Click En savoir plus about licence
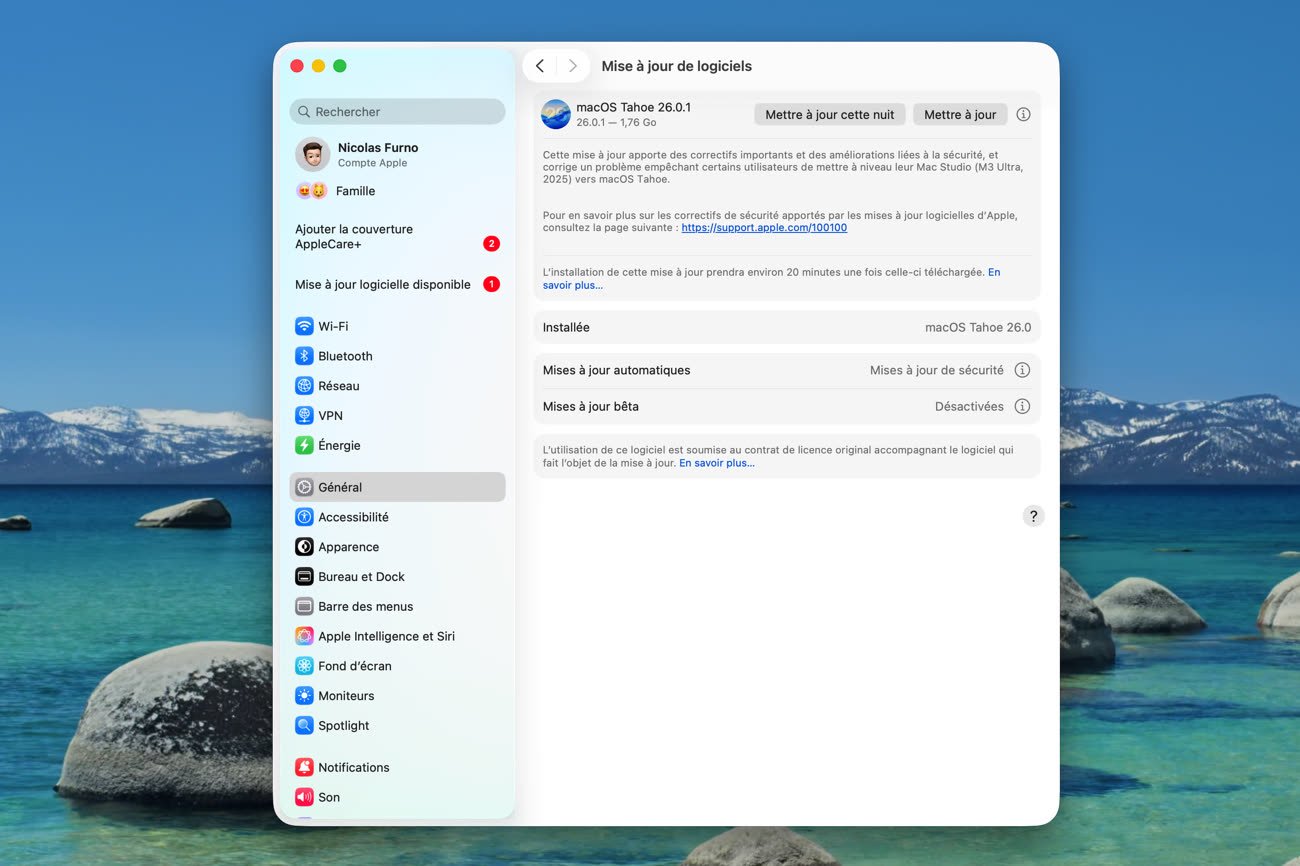Viewport: 1300px width, 866px height. click(717, 463)
